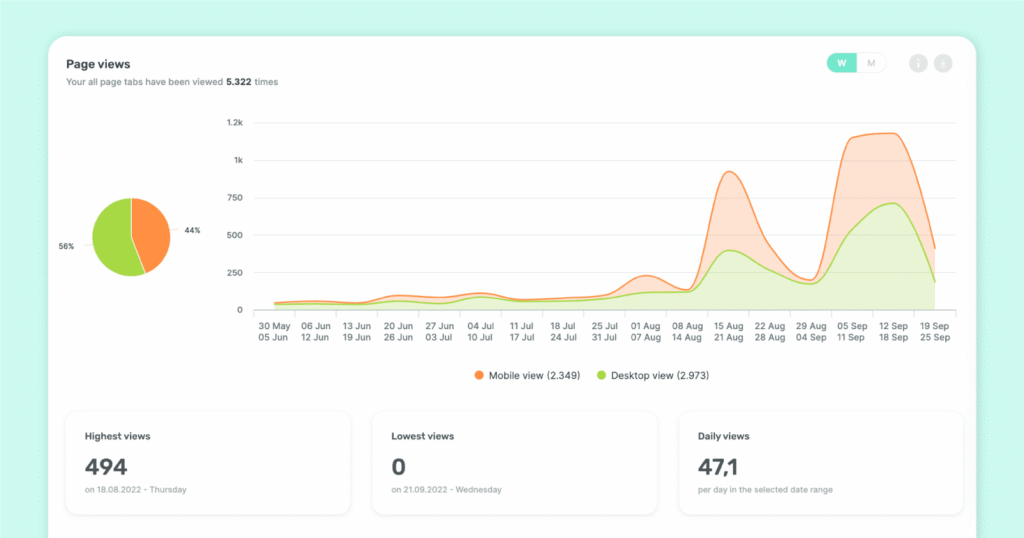Viewport: 1024px width, 538px height.
Task: Select the green slice of the pie chart
Action: 112,240
